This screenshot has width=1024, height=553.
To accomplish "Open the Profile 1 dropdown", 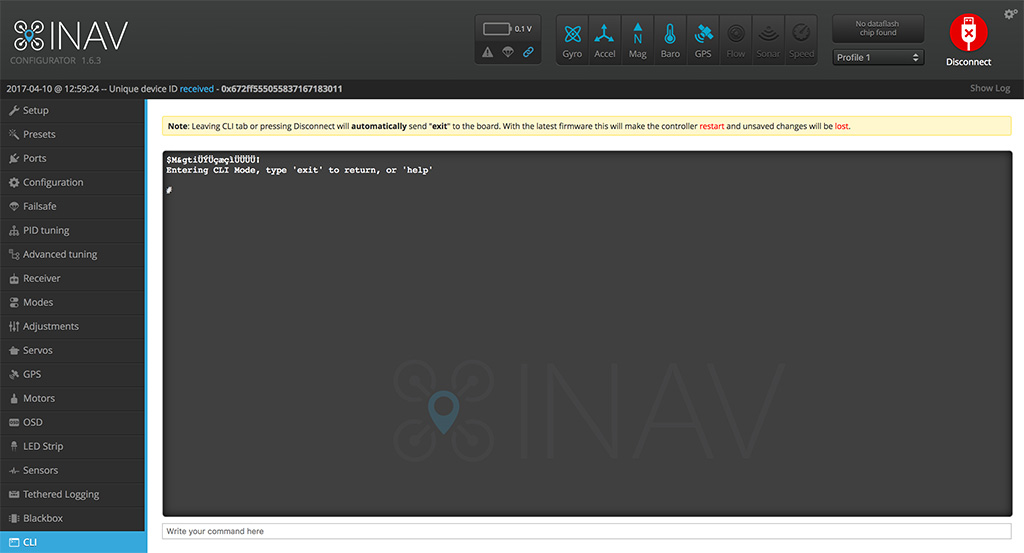I will (x=878, y=58).
